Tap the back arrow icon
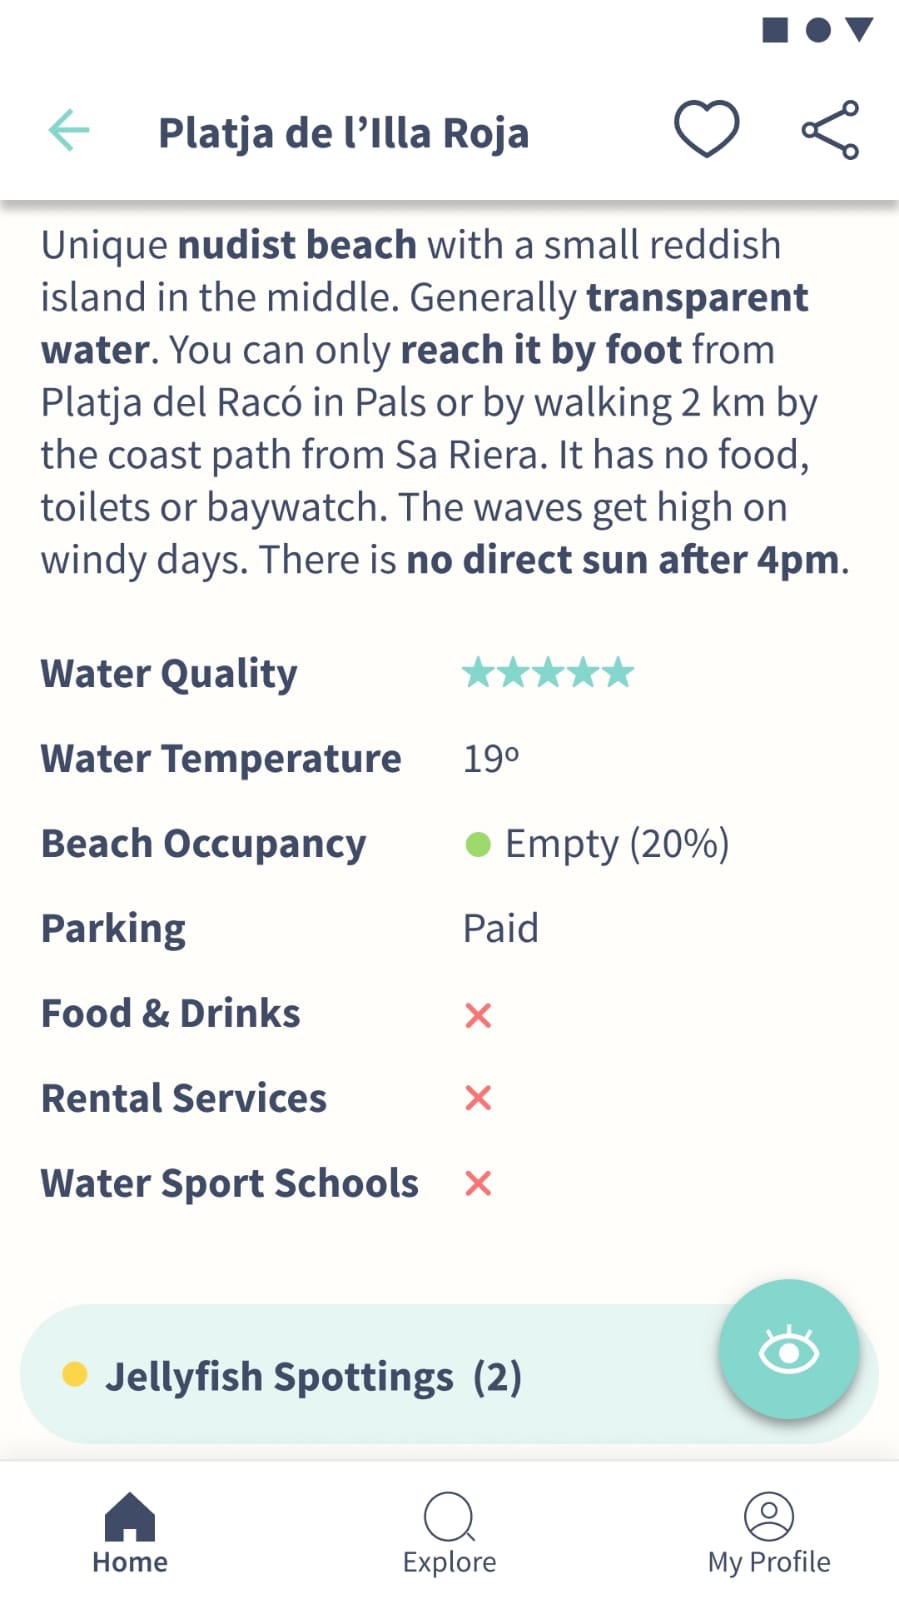Screen dimensions: 899x1599 69,130
